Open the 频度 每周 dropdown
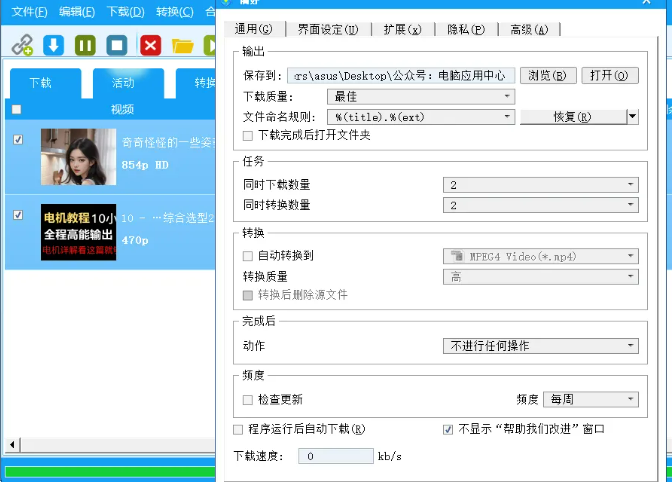Screen dimensions: 672x483 [591, 399]
